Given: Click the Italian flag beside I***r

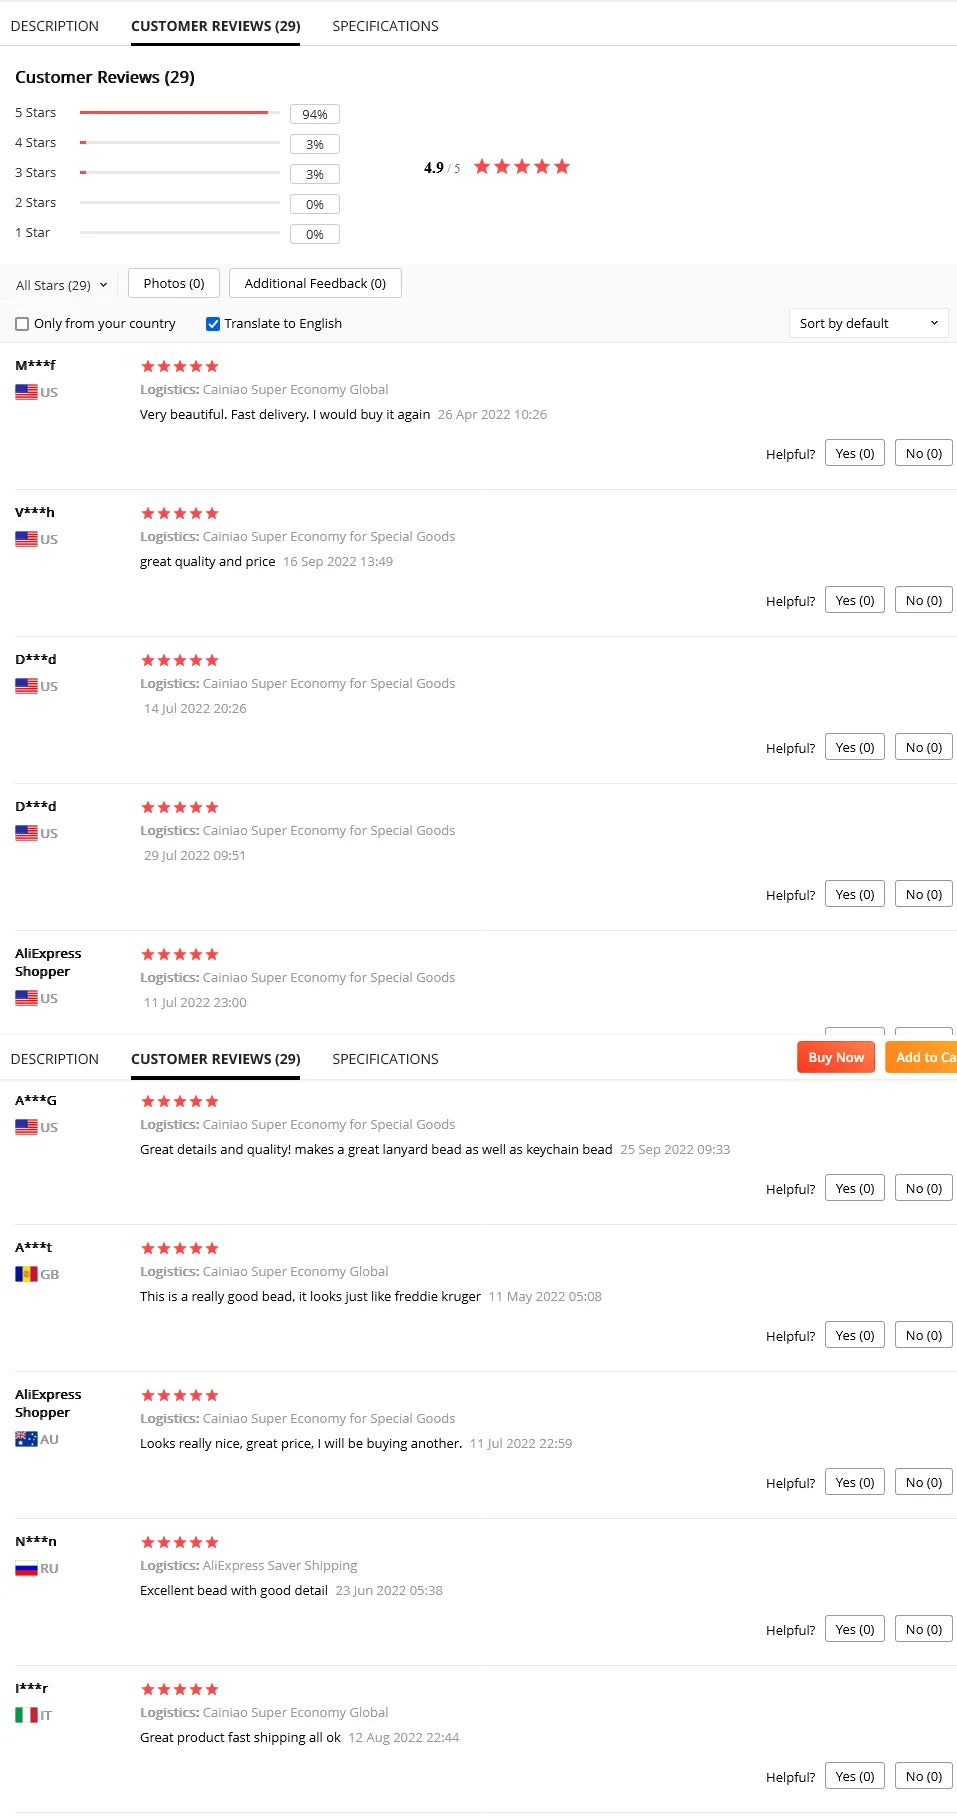Looking at the screenshot, I should coord(26,1715).
